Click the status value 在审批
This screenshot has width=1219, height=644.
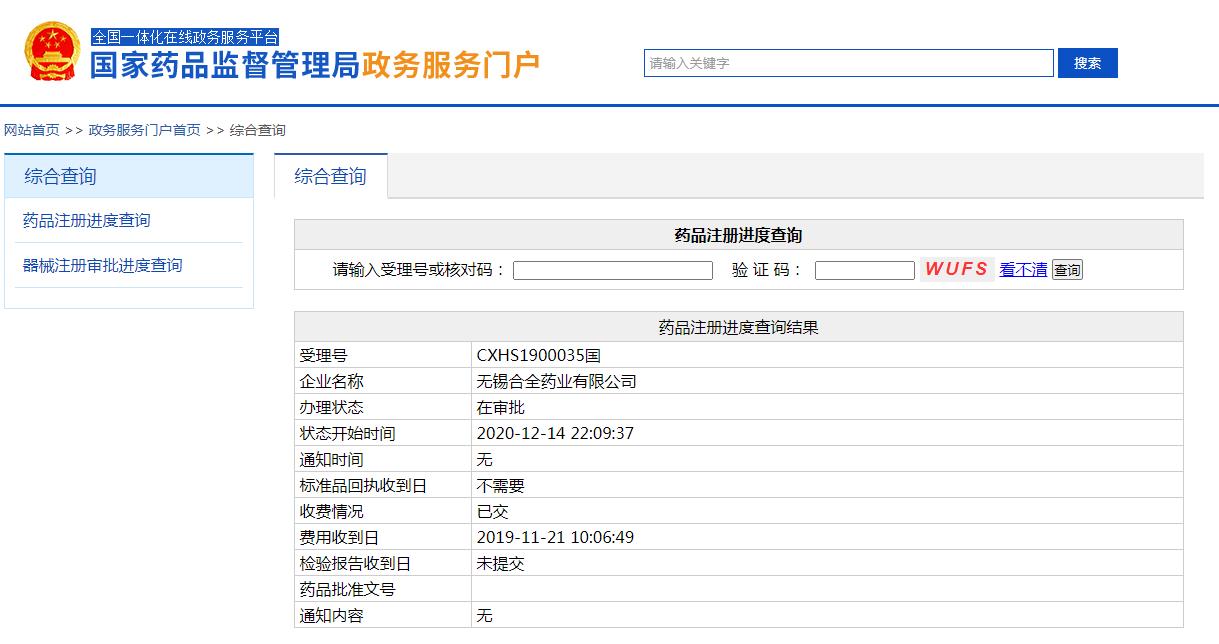point(501,407)
